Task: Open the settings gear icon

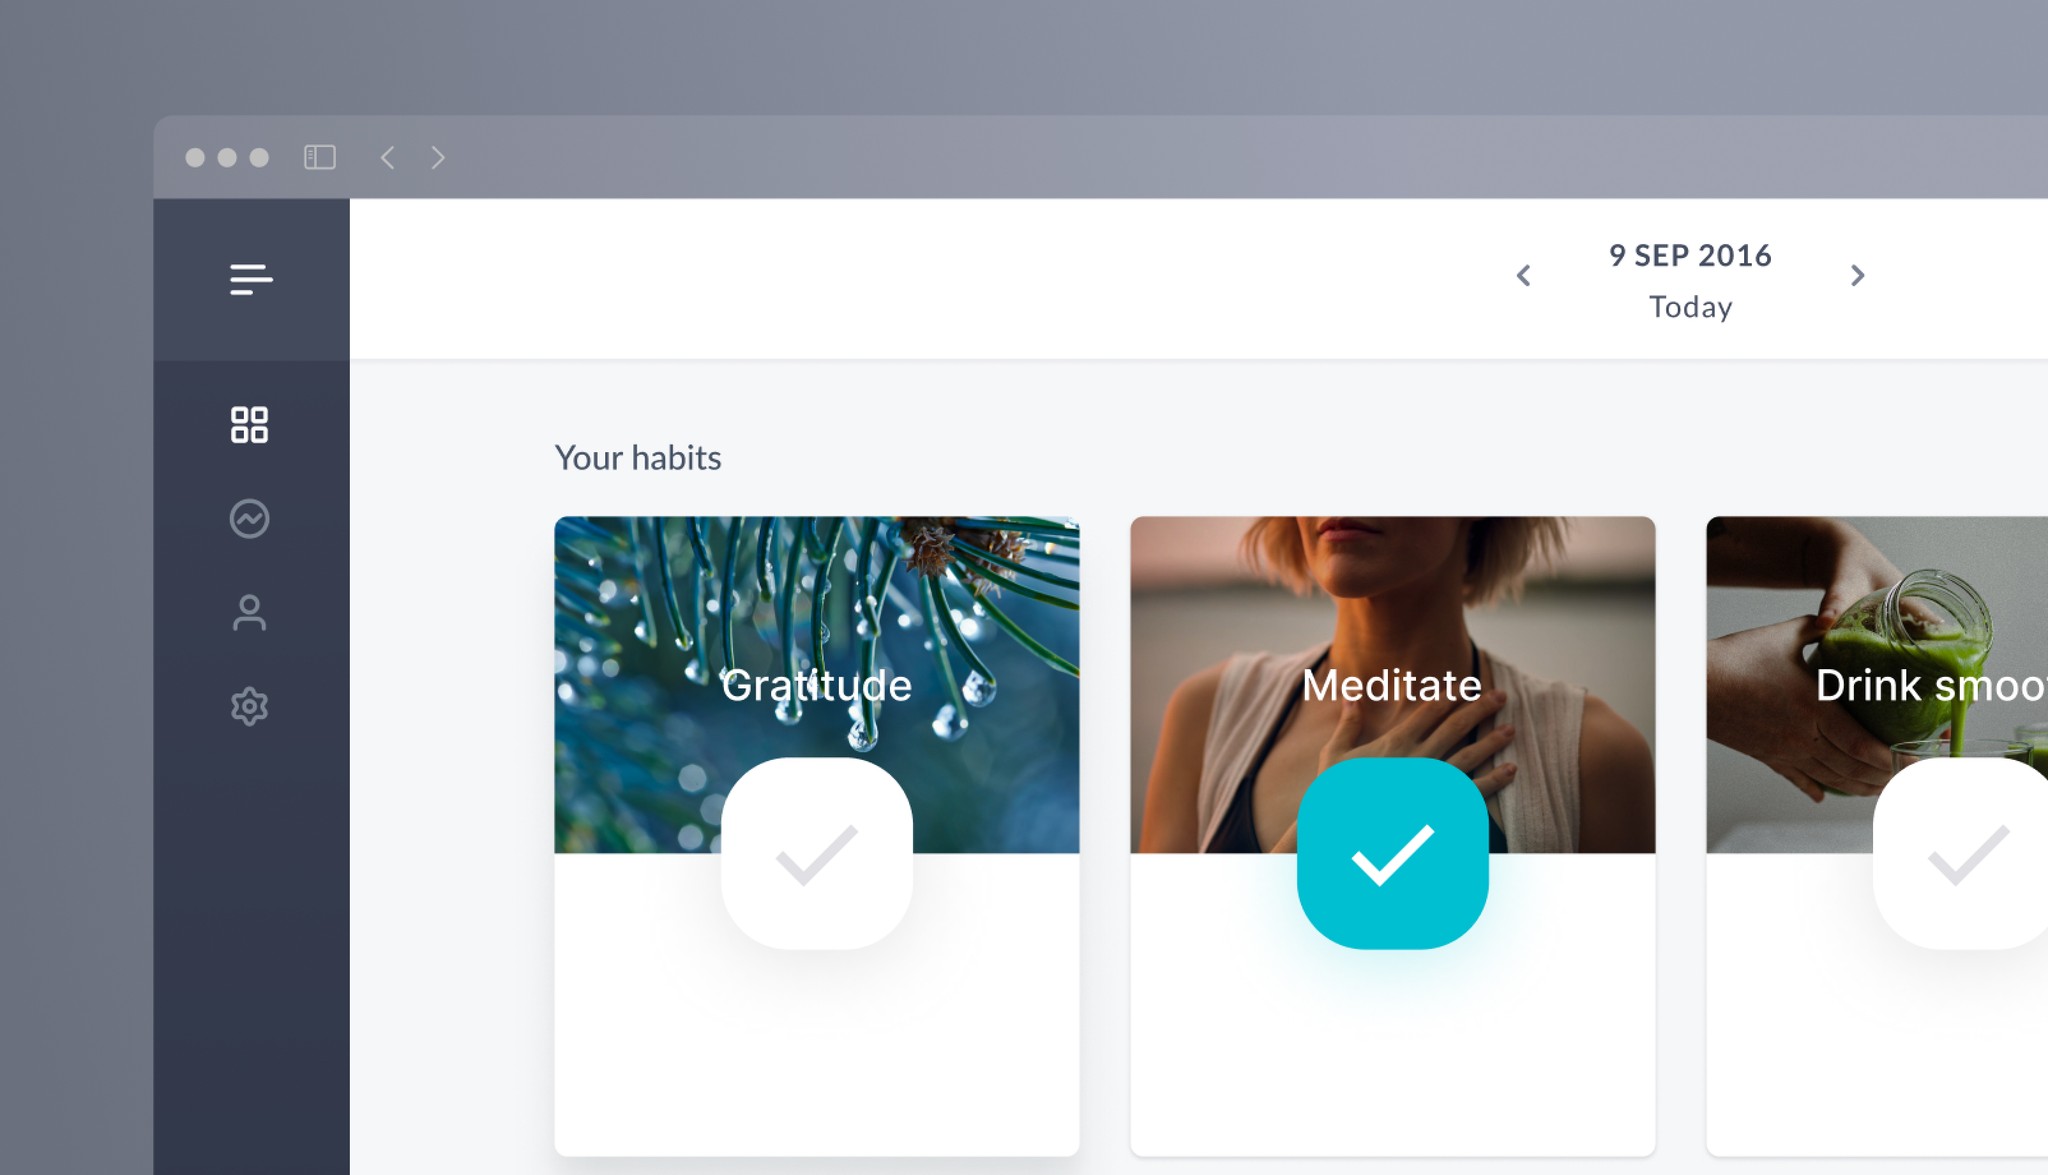Action: [251, 706]
